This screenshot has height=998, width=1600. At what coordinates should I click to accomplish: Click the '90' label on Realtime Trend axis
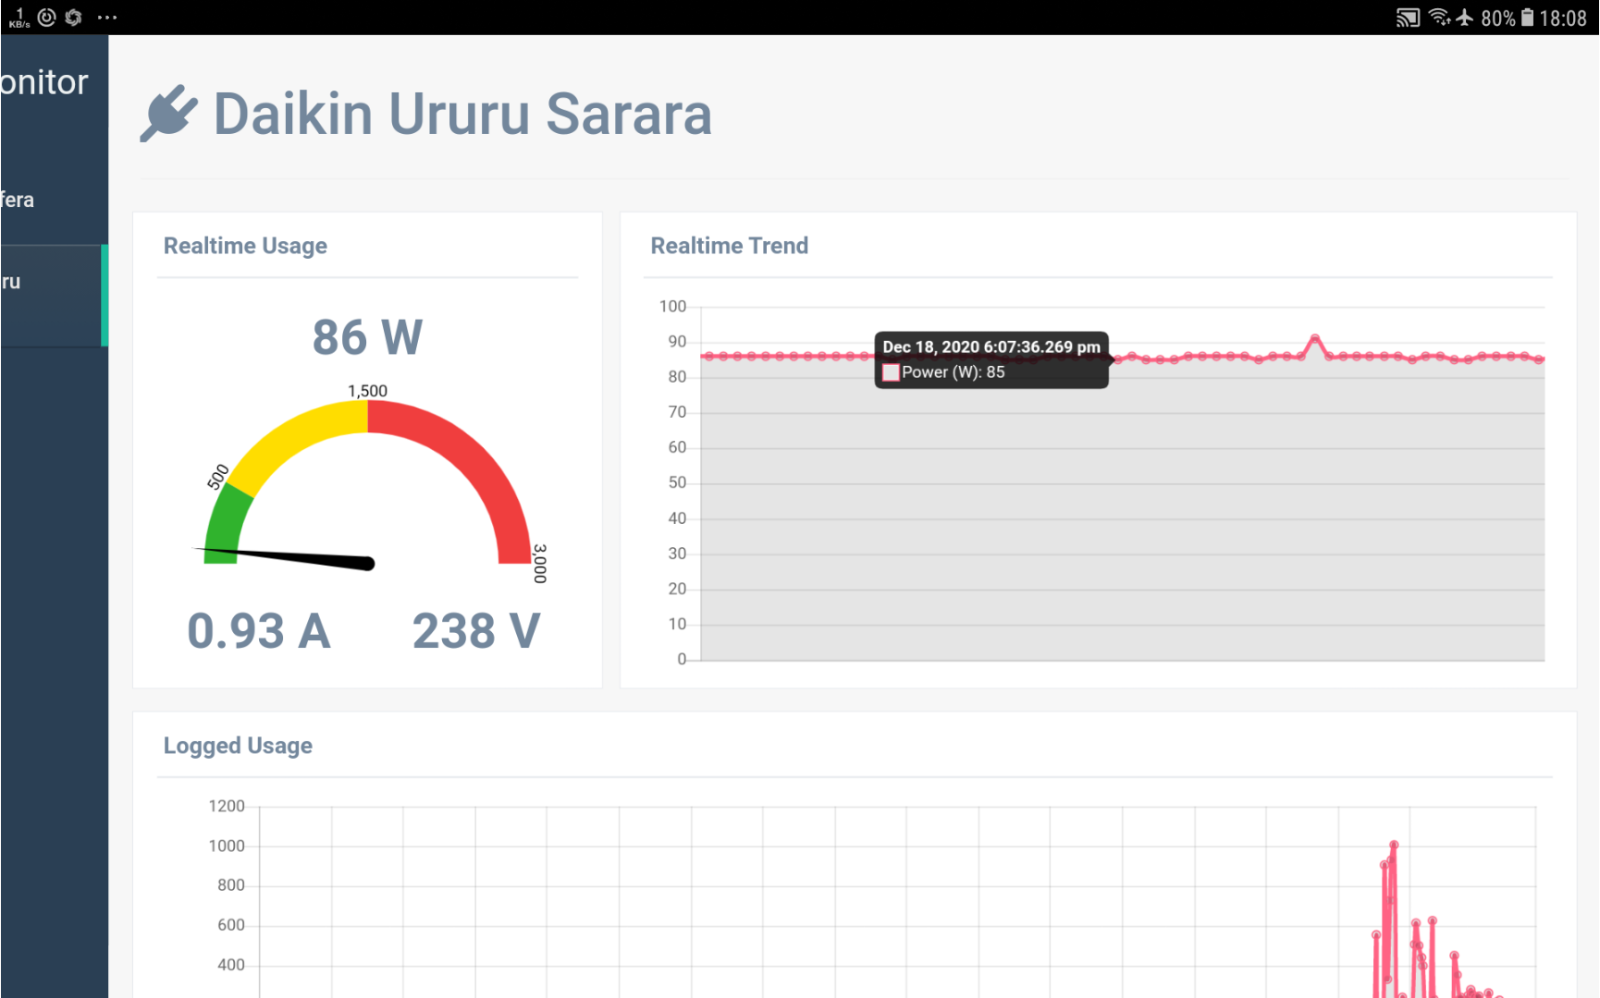point(677,342)
